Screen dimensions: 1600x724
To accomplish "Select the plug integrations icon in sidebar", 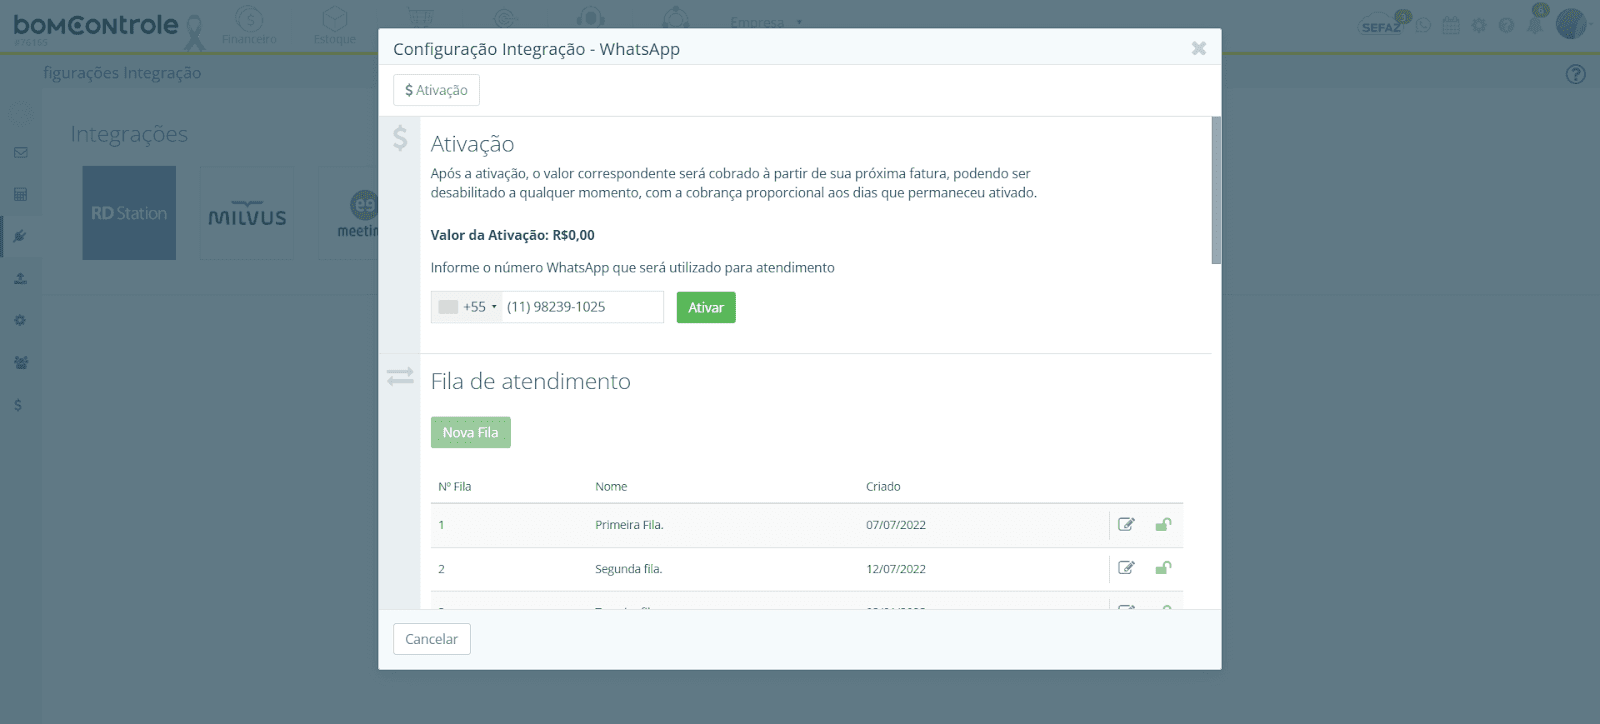I will pyautogui.click(x=20, y=236).
